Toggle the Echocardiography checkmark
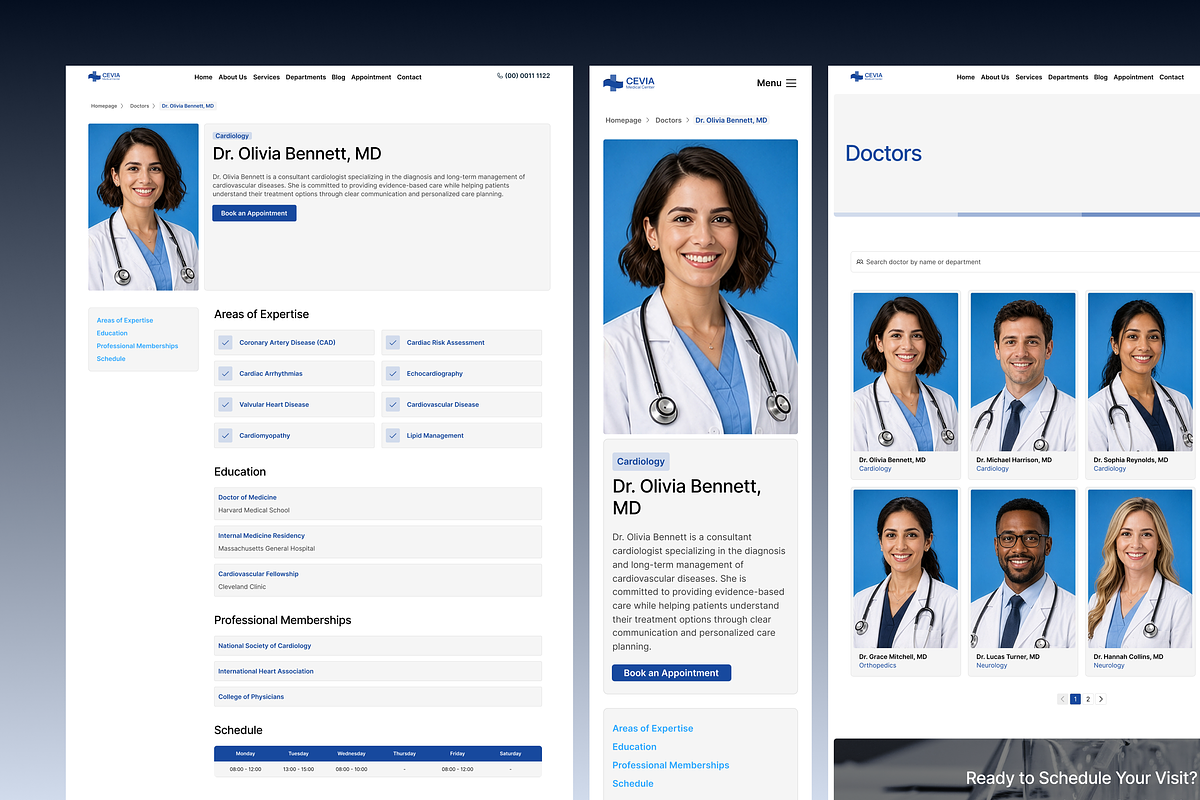The image size is (1200, 800). click(x=392, y=374)
